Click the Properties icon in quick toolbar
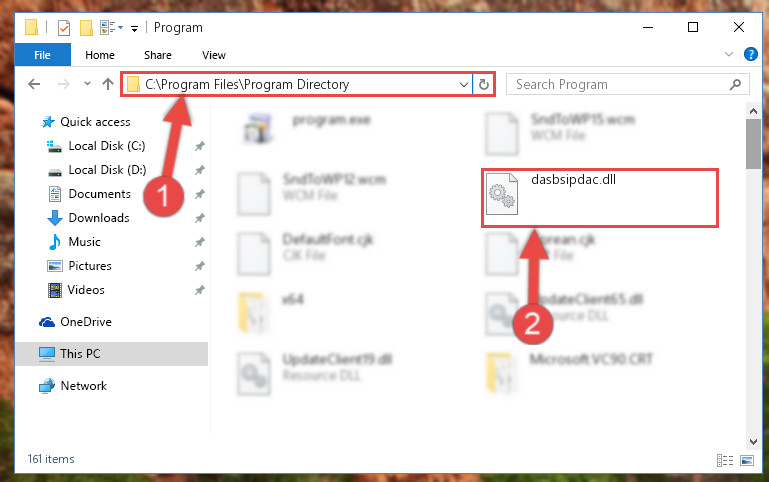Viewport: 769px width, 482px height. (64, 28)
